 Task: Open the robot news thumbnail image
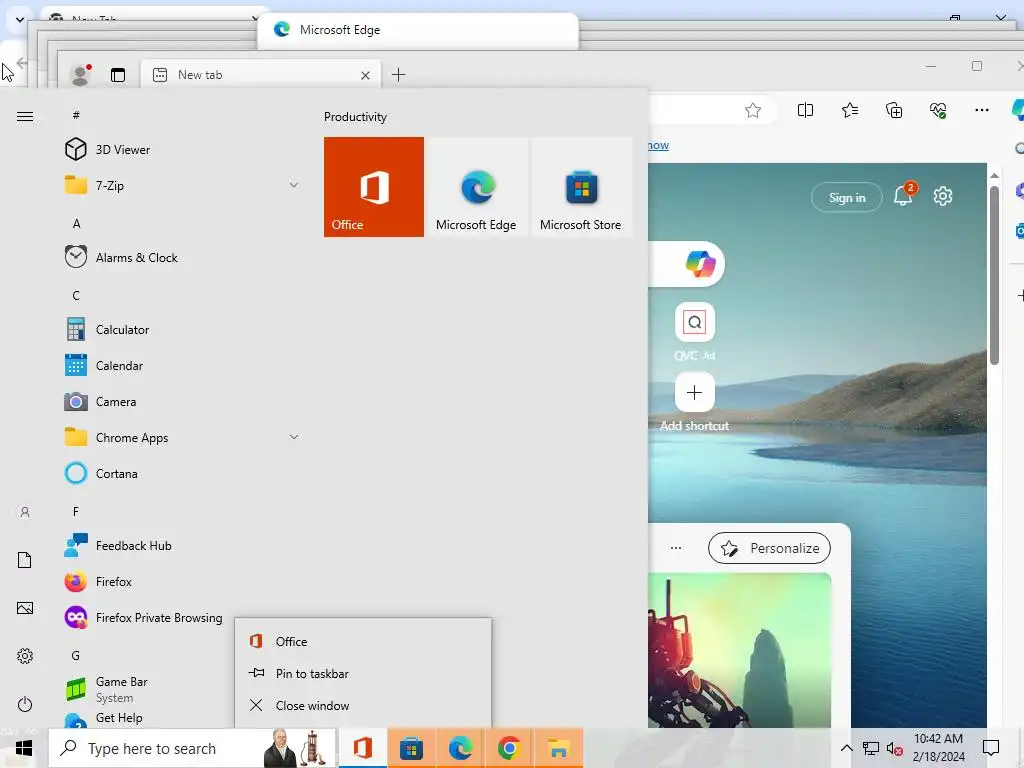[740, 650]
